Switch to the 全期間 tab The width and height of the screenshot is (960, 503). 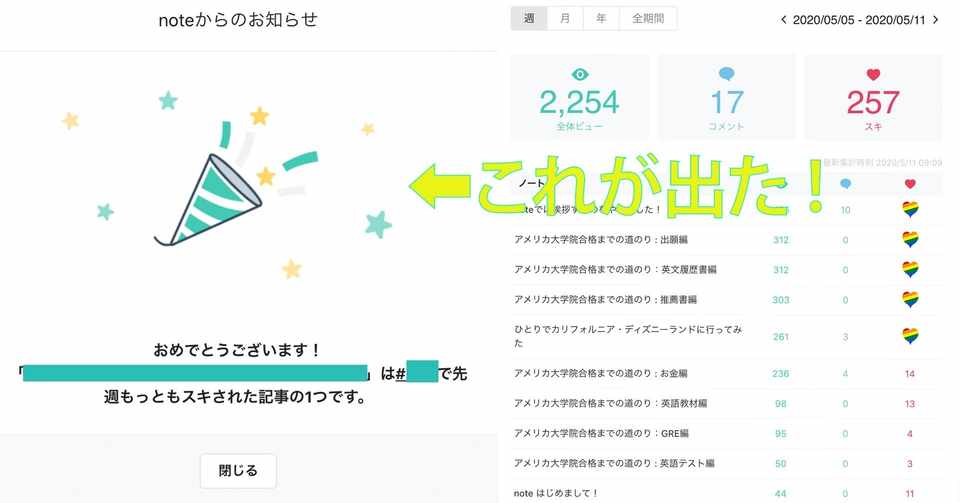click(648, 18)
